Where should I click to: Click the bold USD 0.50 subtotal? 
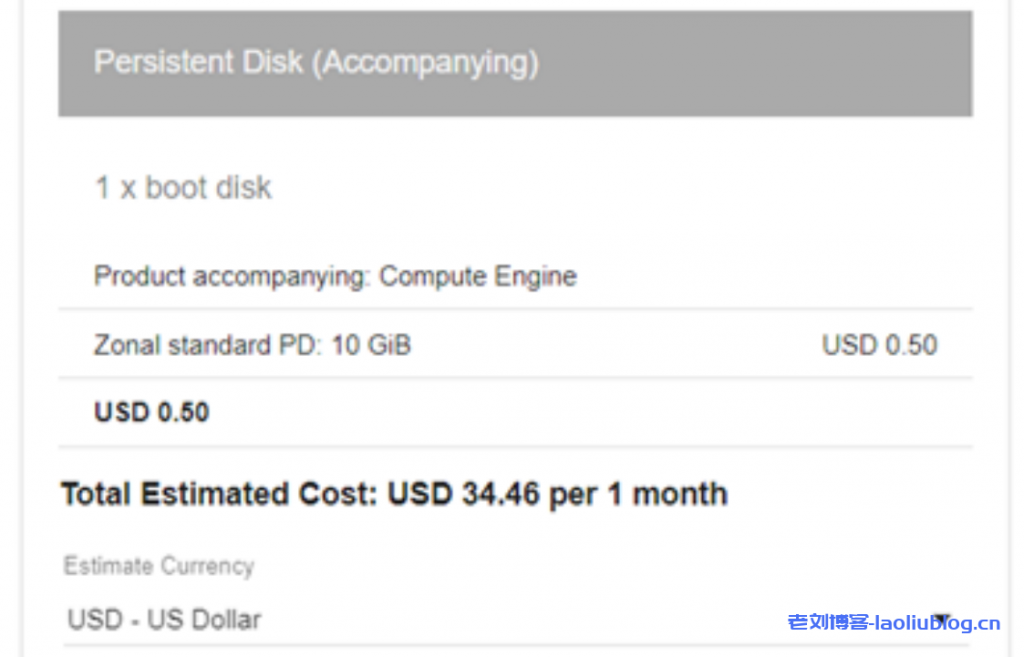pyautogui.click(x=151, y=412)
